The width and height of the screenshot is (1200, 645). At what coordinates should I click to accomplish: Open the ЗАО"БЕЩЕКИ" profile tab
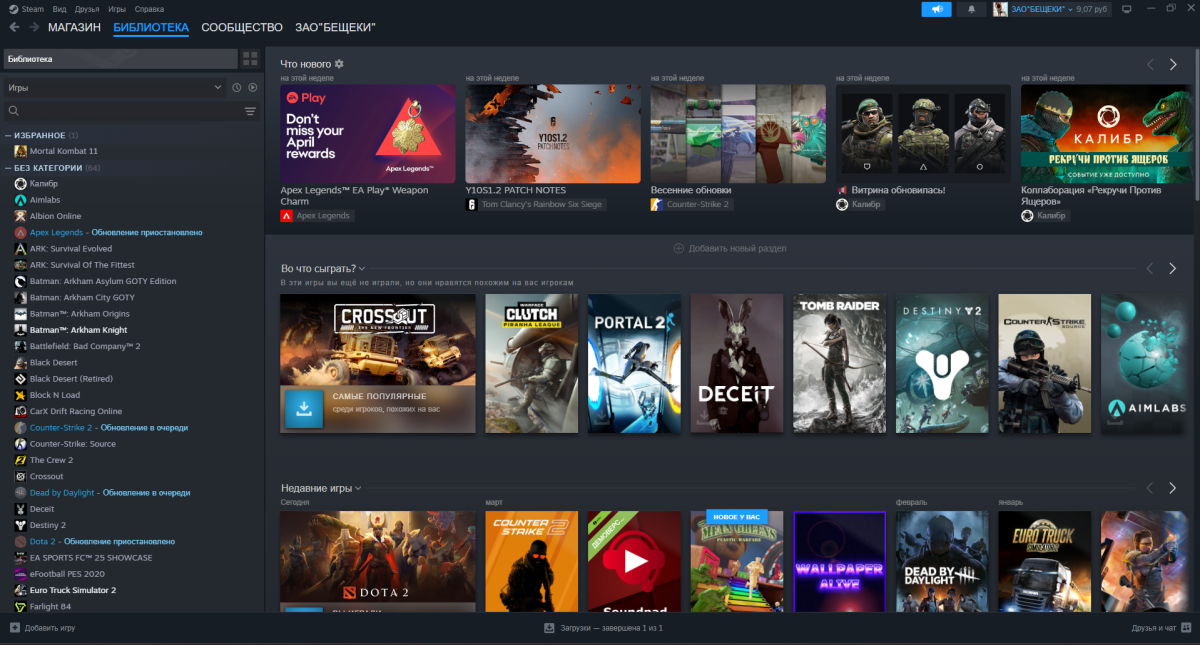[x=336, y=27]
